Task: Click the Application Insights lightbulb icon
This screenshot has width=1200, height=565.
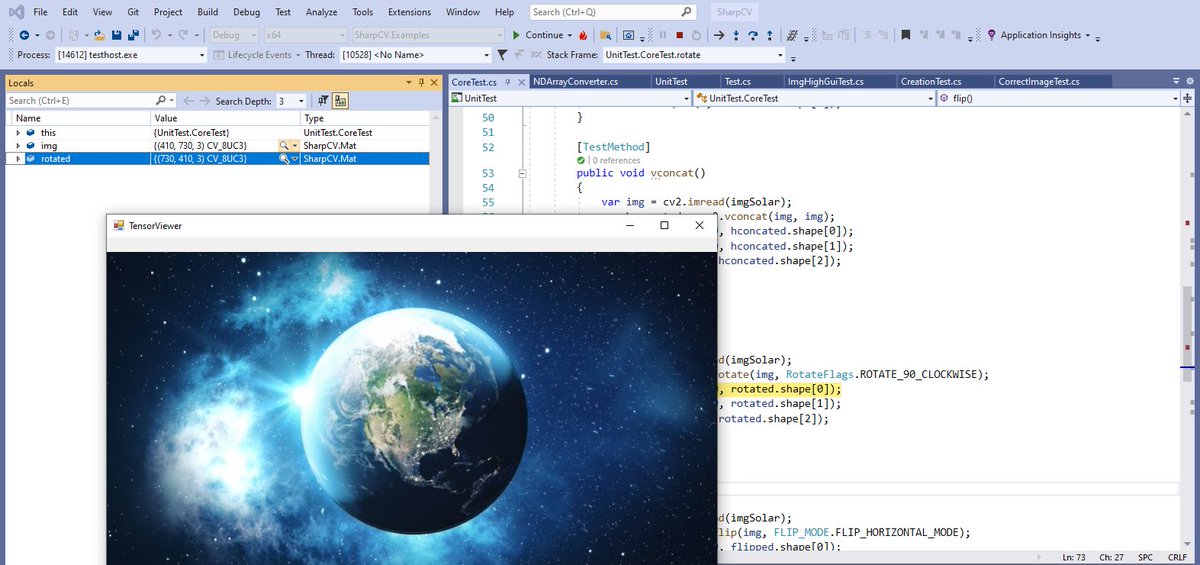Action: pos(992,35)
